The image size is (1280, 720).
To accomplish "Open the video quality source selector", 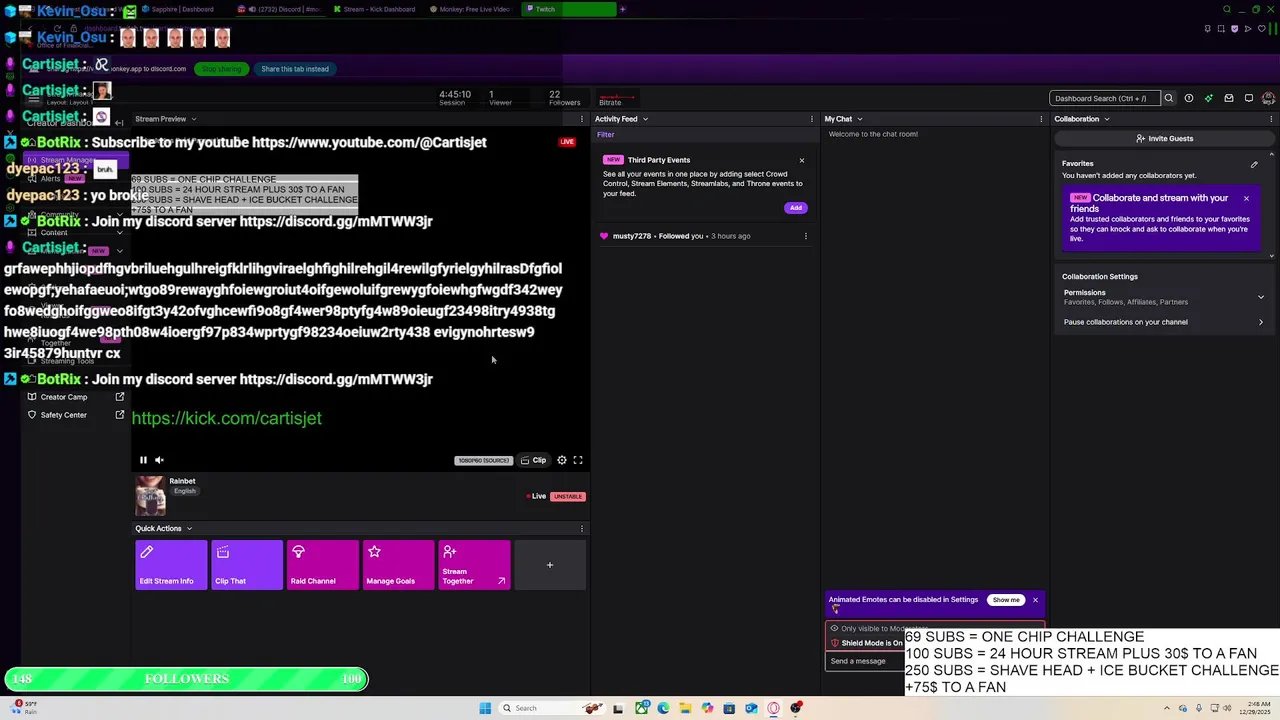I will click(x=483, y=460).
